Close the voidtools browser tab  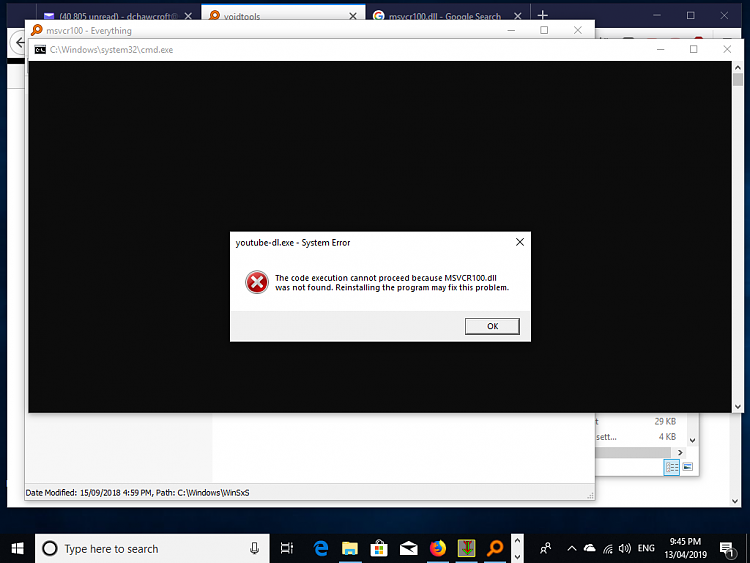[353, 16]
